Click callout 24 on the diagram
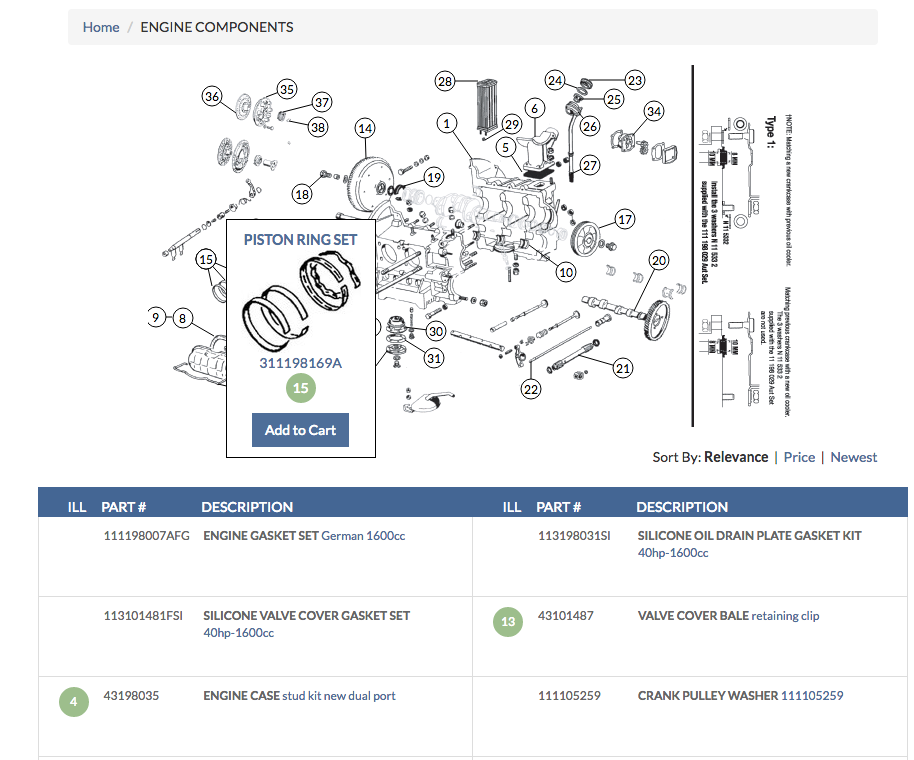Viewport: 914px width, 760px height. [555, 80]
